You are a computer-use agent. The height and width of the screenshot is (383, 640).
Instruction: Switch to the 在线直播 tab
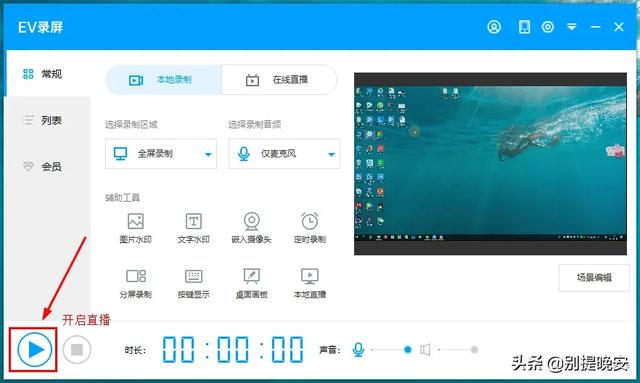279,80
